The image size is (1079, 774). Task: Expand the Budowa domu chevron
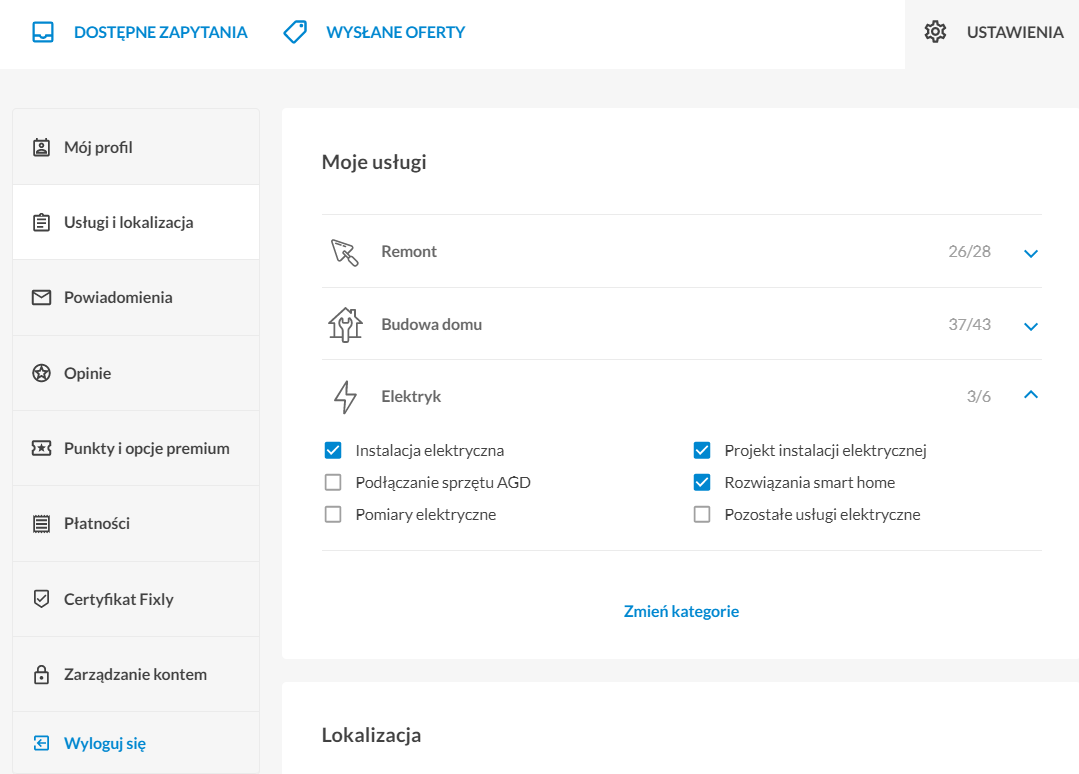click(1031, 326)
